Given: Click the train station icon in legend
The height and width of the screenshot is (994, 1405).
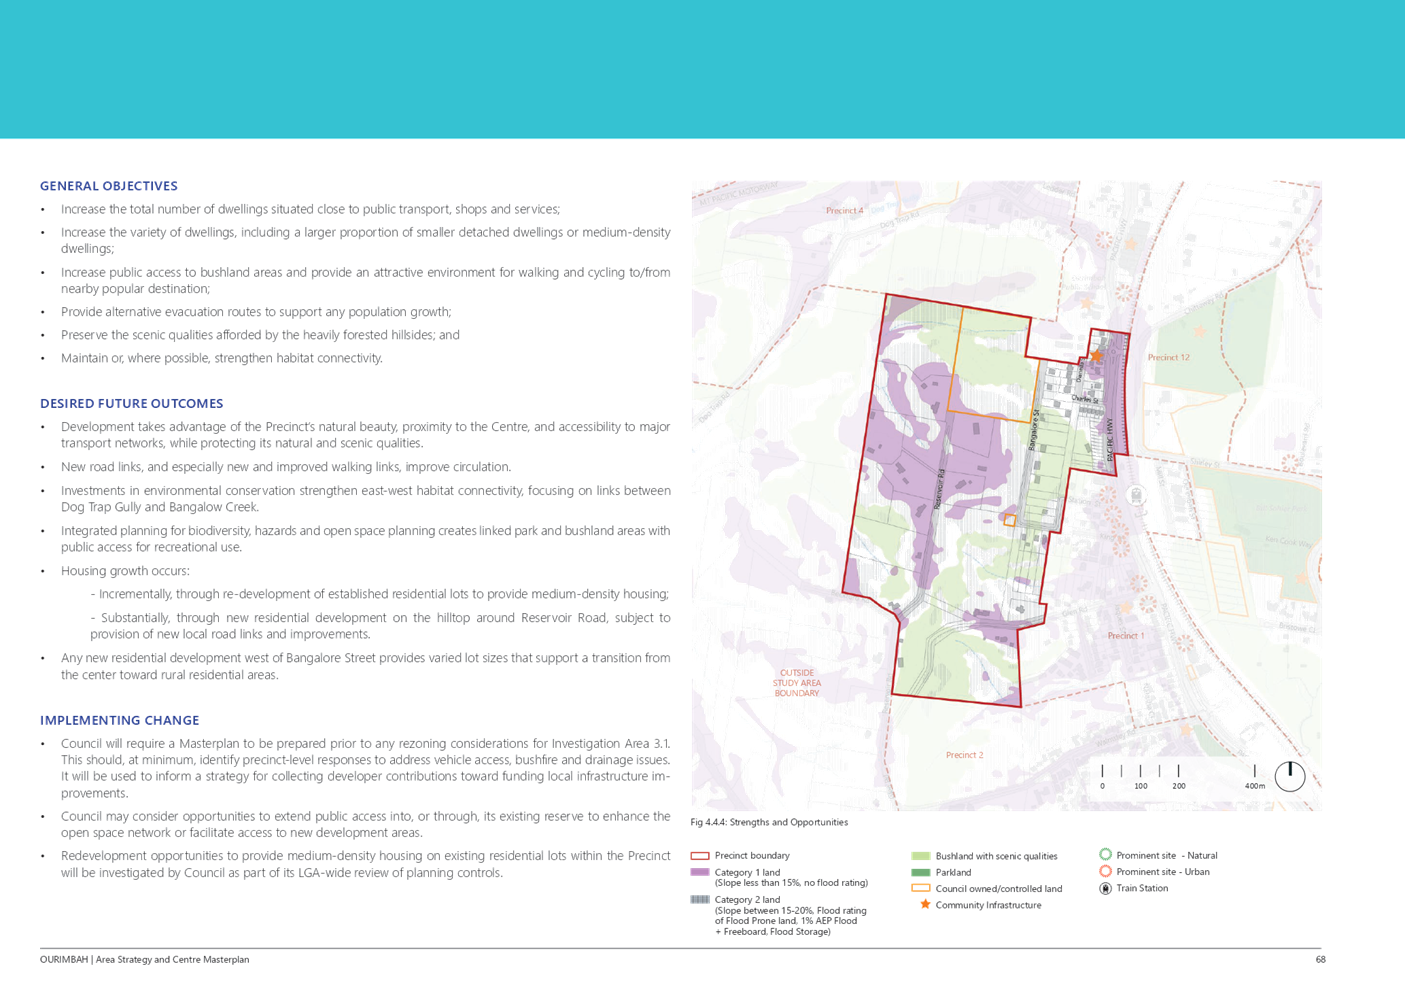Looking at the screenshot, I should (x=1105, y=888).
